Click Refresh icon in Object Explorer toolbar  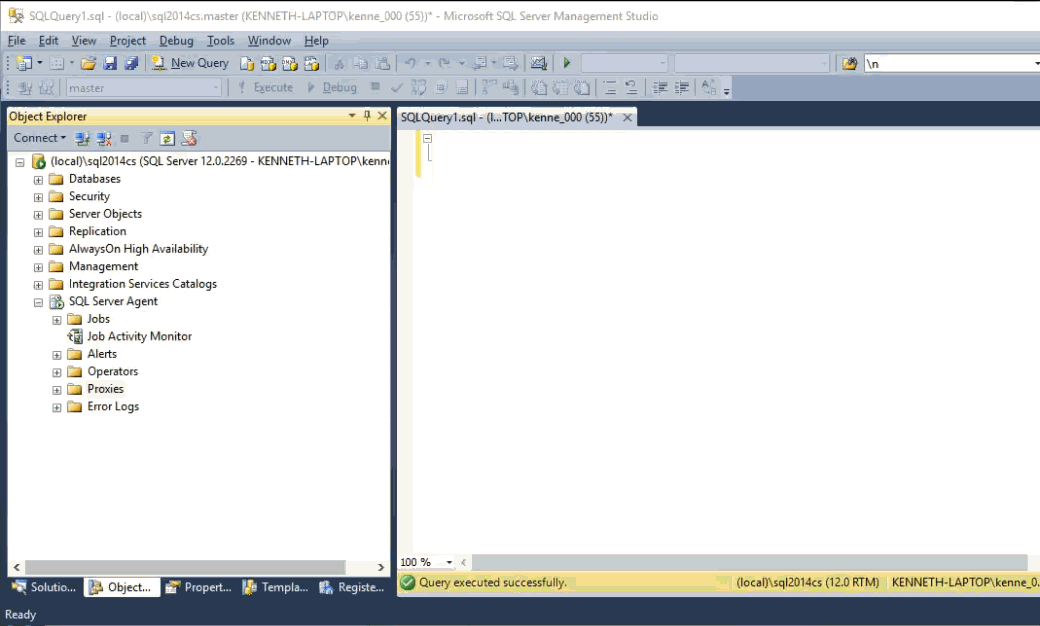pos(167,138)
